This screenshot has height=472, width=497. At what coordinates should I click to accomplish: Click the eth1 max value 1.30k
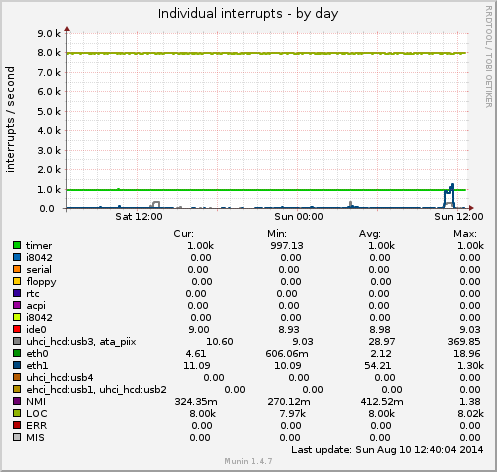pyautogui.click(x=470, y=366)
